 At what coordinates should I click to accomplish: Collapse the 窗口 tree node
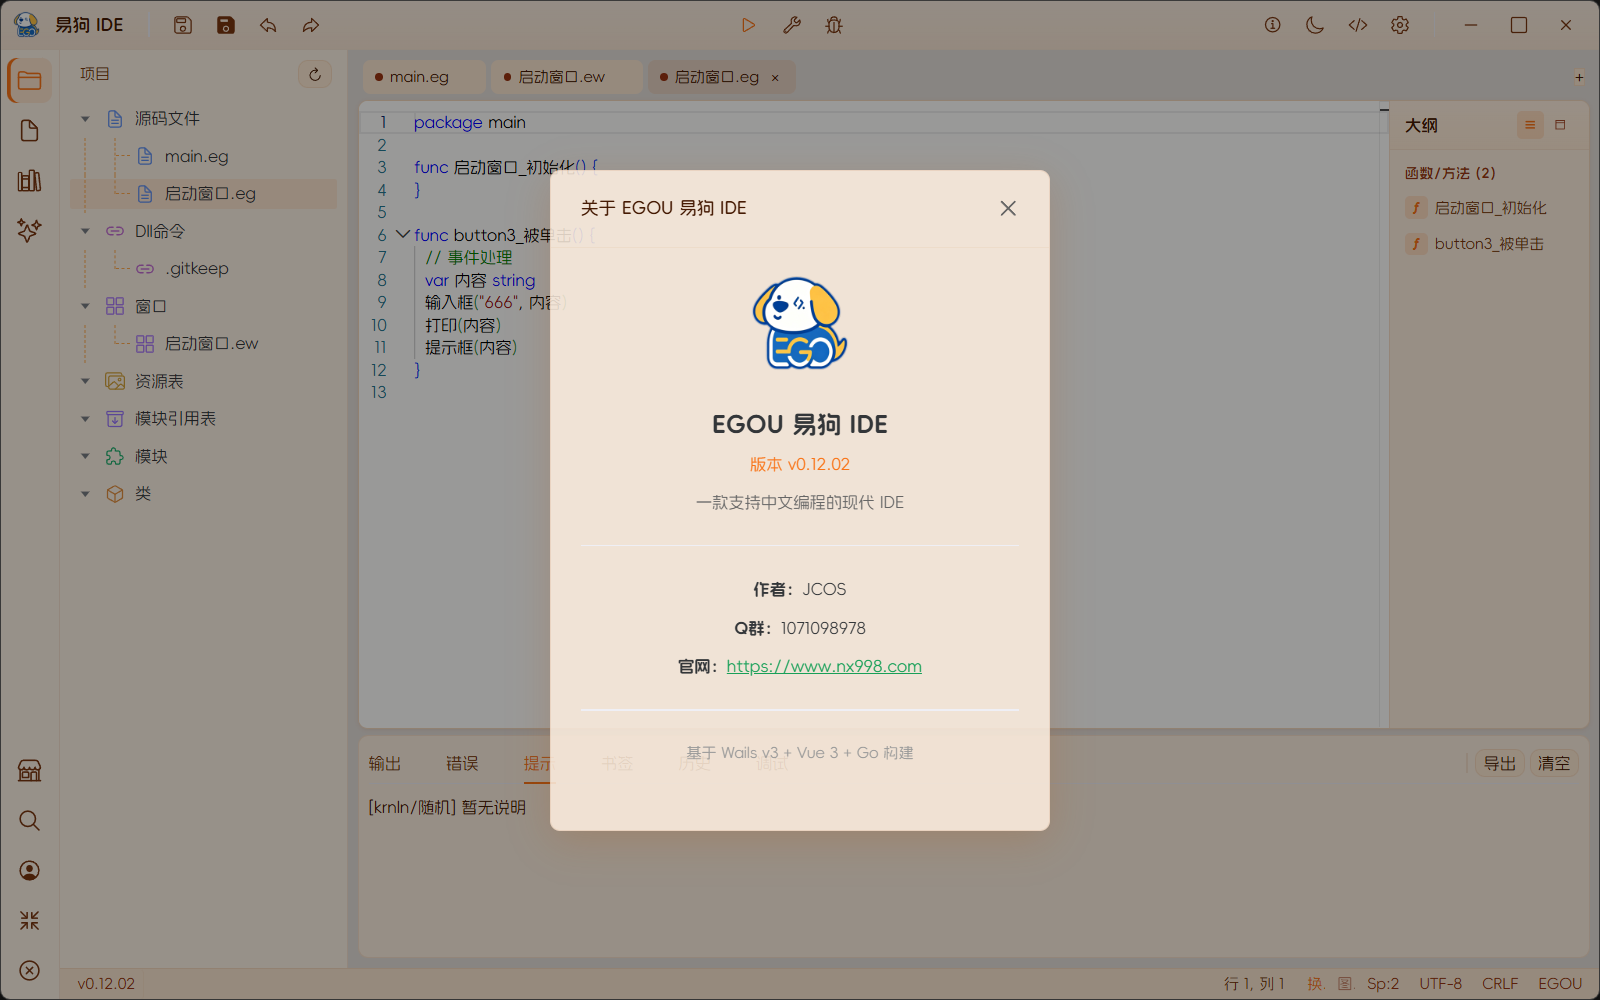coord(85,306)
